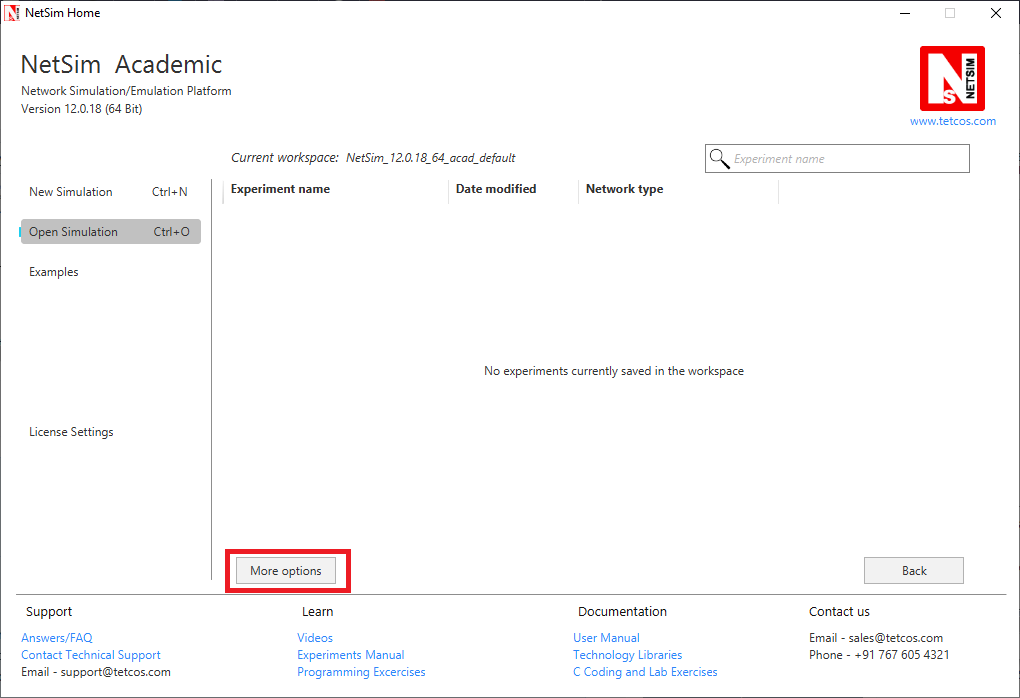Click the Back button
Image resolution: width=1020 pixels, height=698 pixels.
pyautogui.click(x=913, y=570)
